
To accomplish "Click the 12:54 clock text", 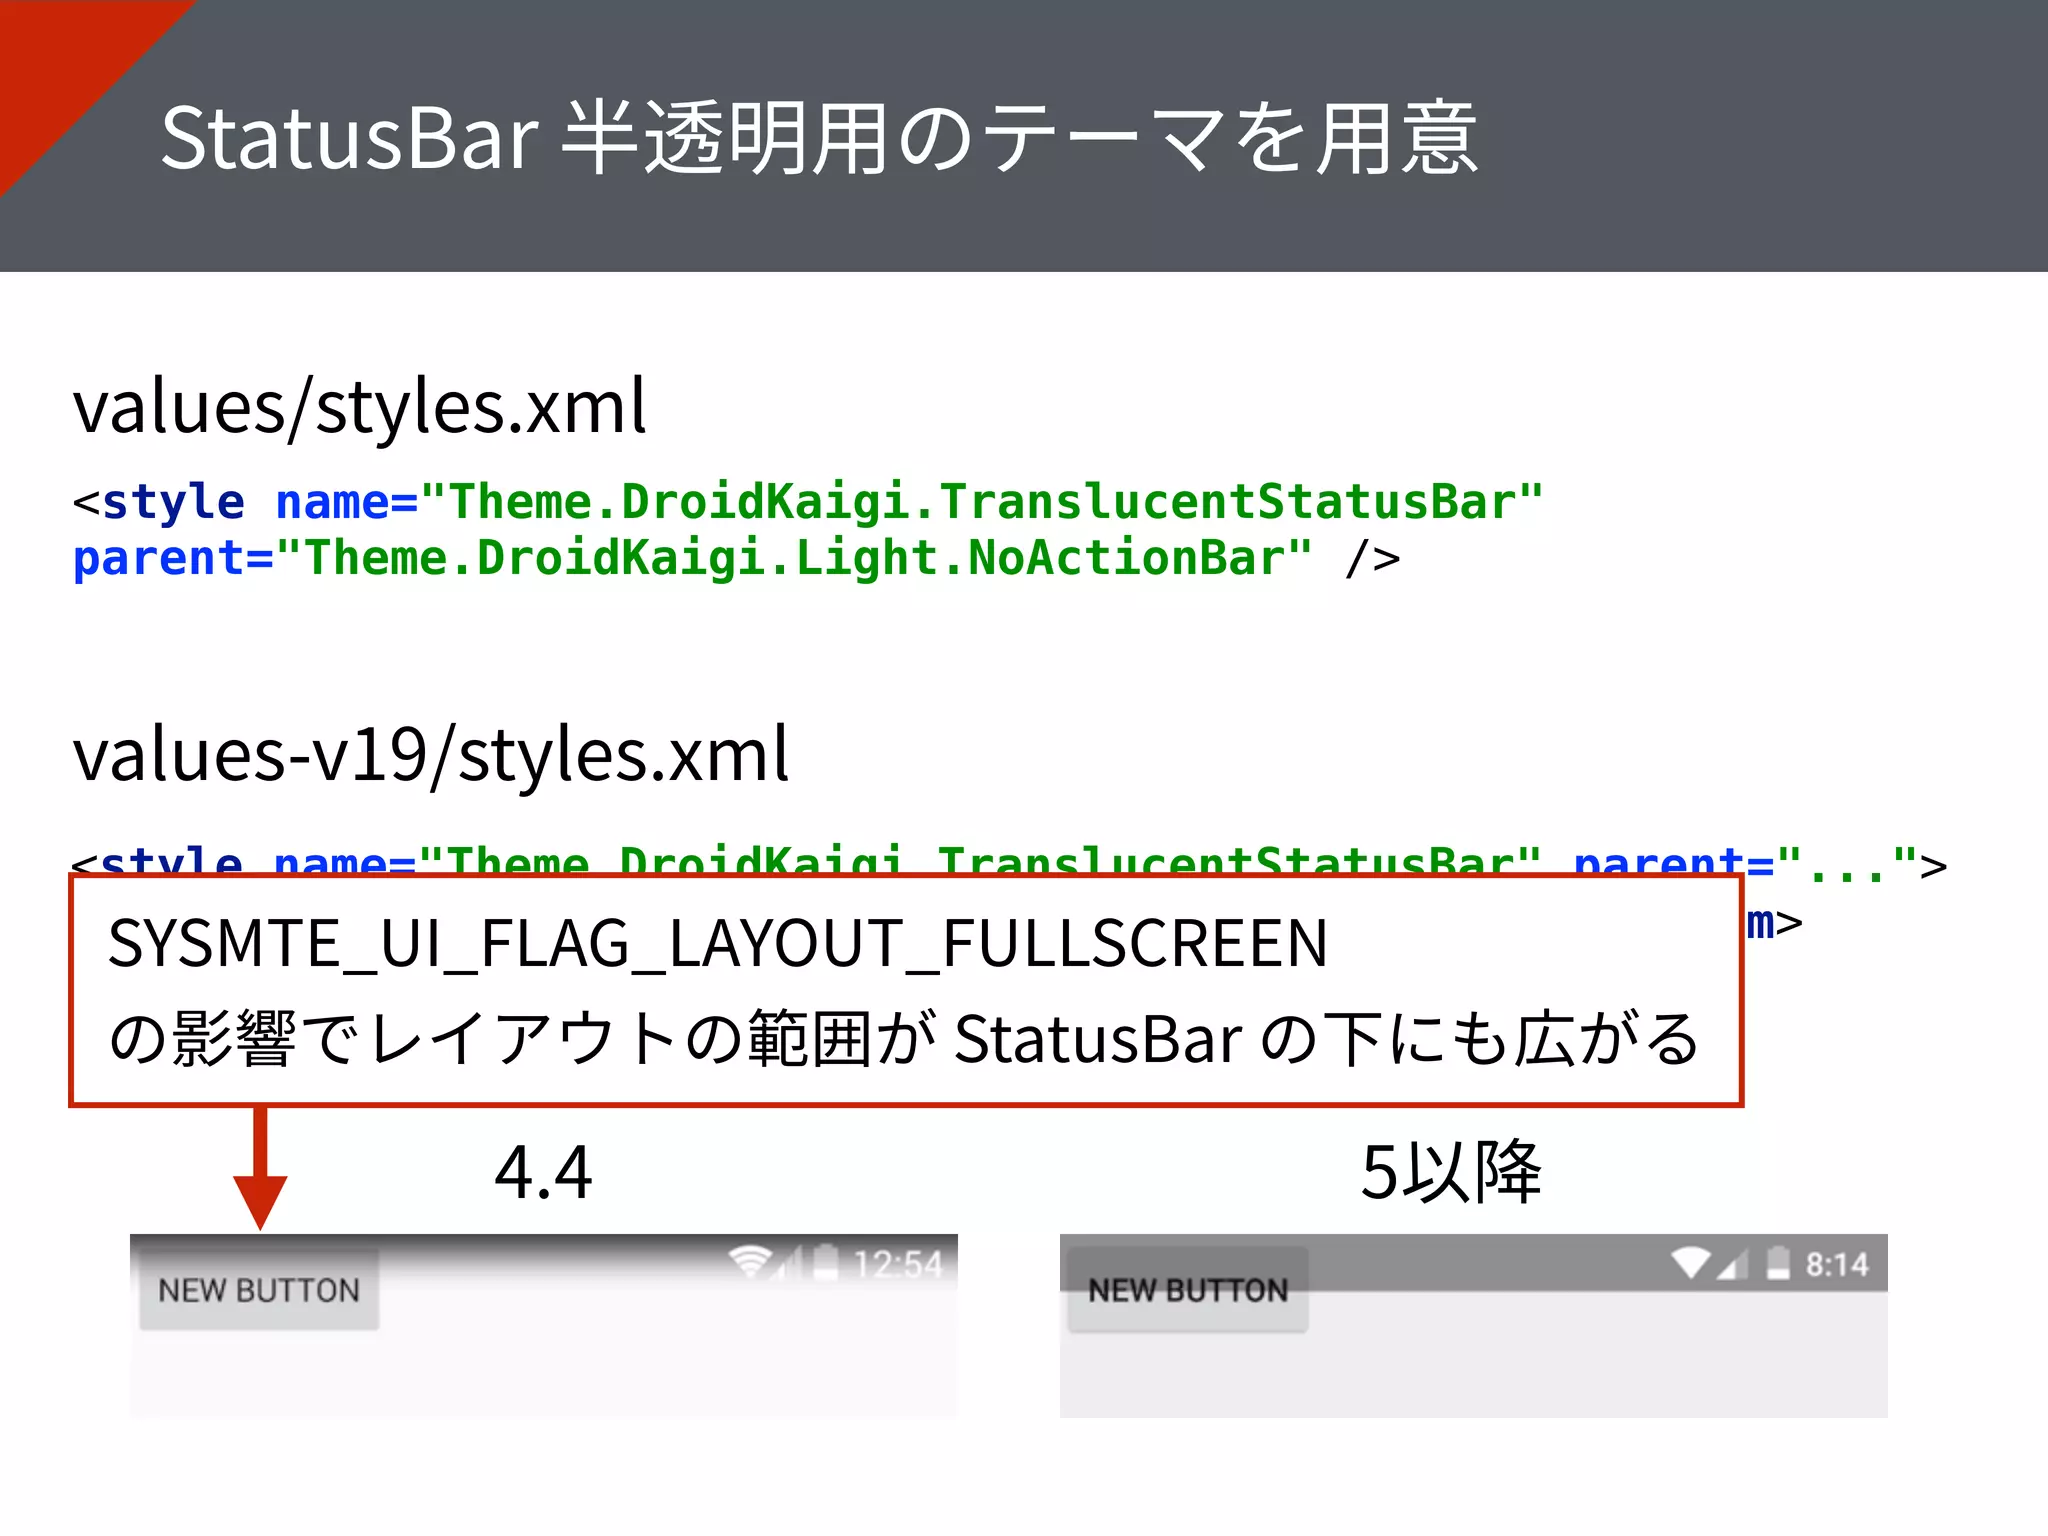I will pos(898,1265).
